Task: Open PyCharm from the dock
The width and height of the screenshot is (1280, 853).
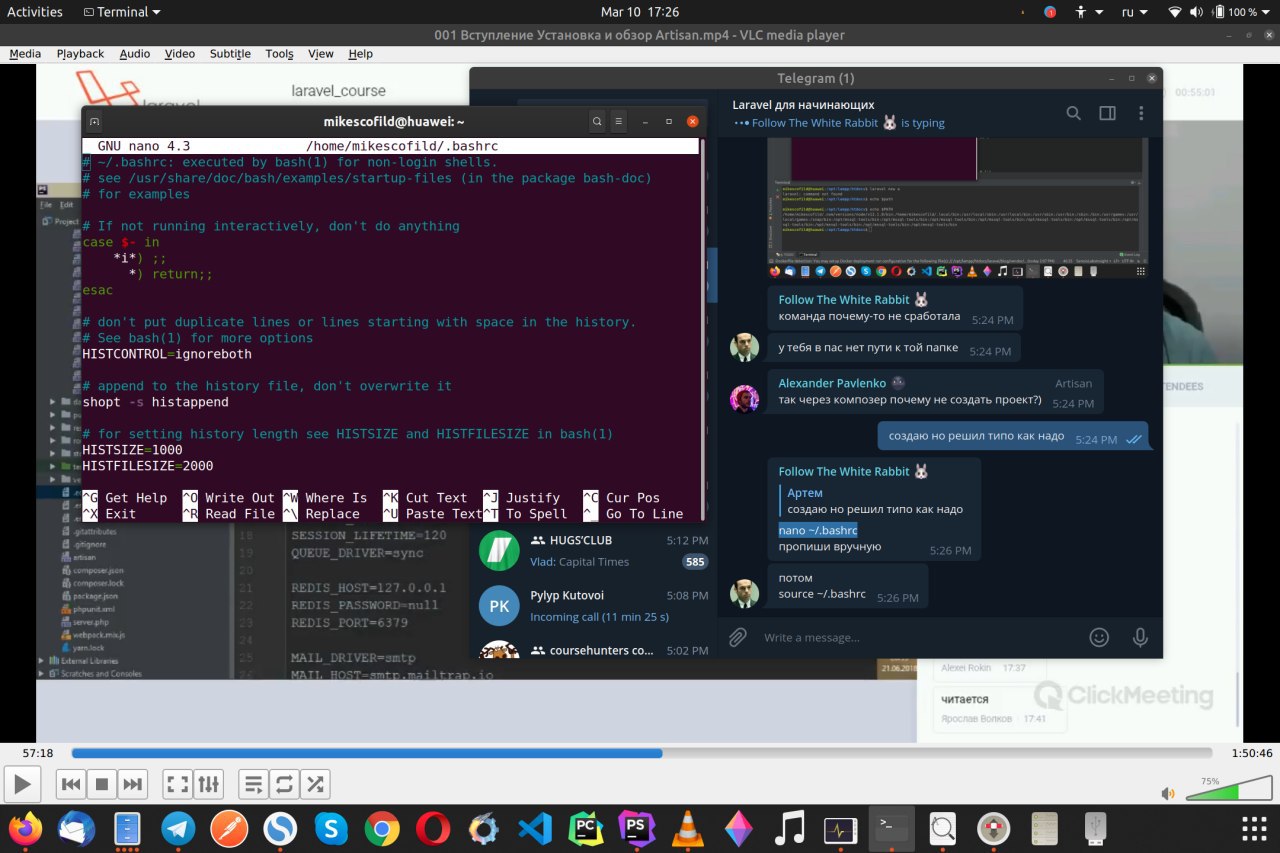Action: 586,828
